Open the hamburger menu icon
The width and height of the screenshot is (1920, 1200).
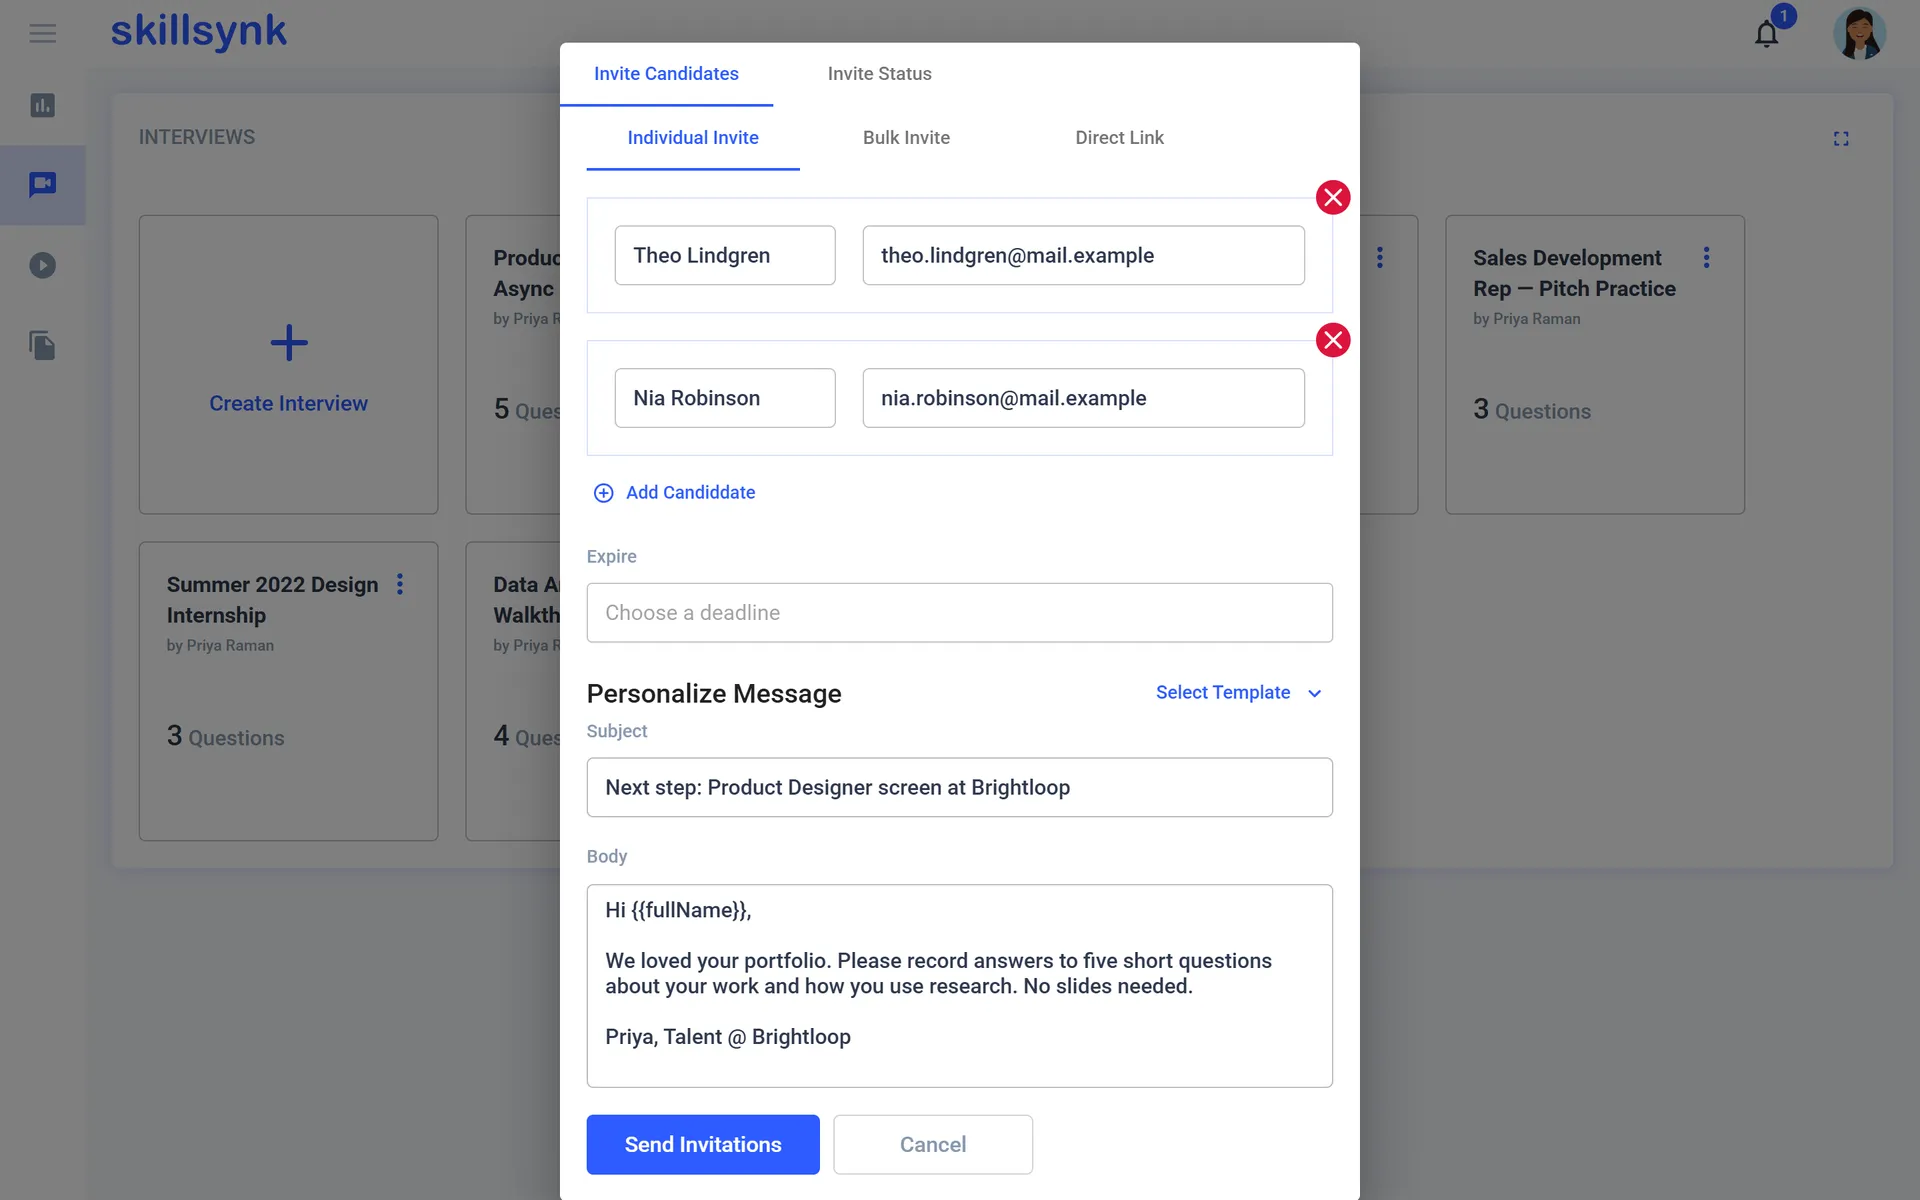pyautogui.click(x=42, y=34)
